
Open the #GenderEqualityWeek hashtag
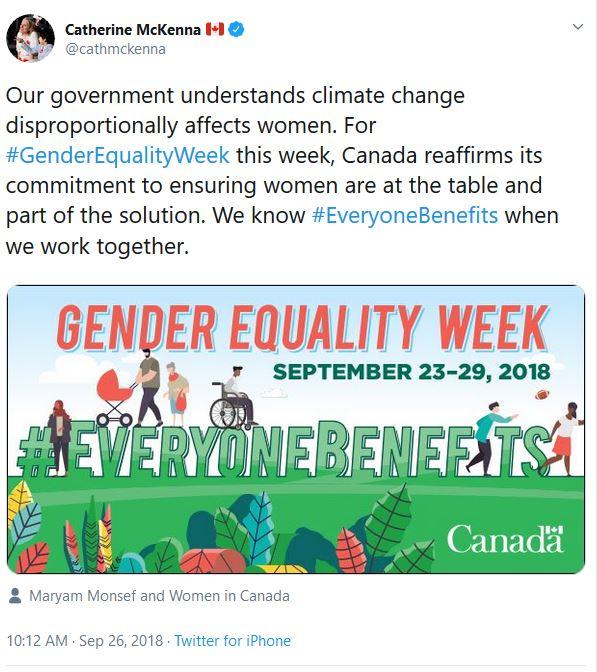tap(118, 155)
